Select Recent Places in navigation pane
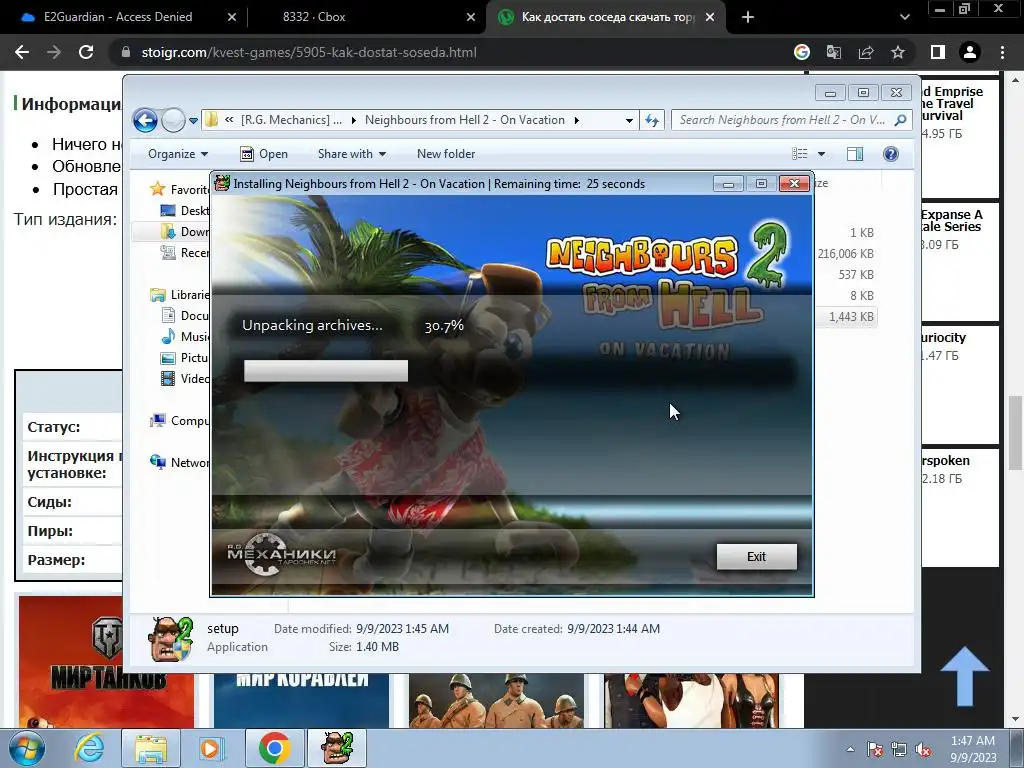Viewport: 1024px width, 768px height. (x=186, y=253)
